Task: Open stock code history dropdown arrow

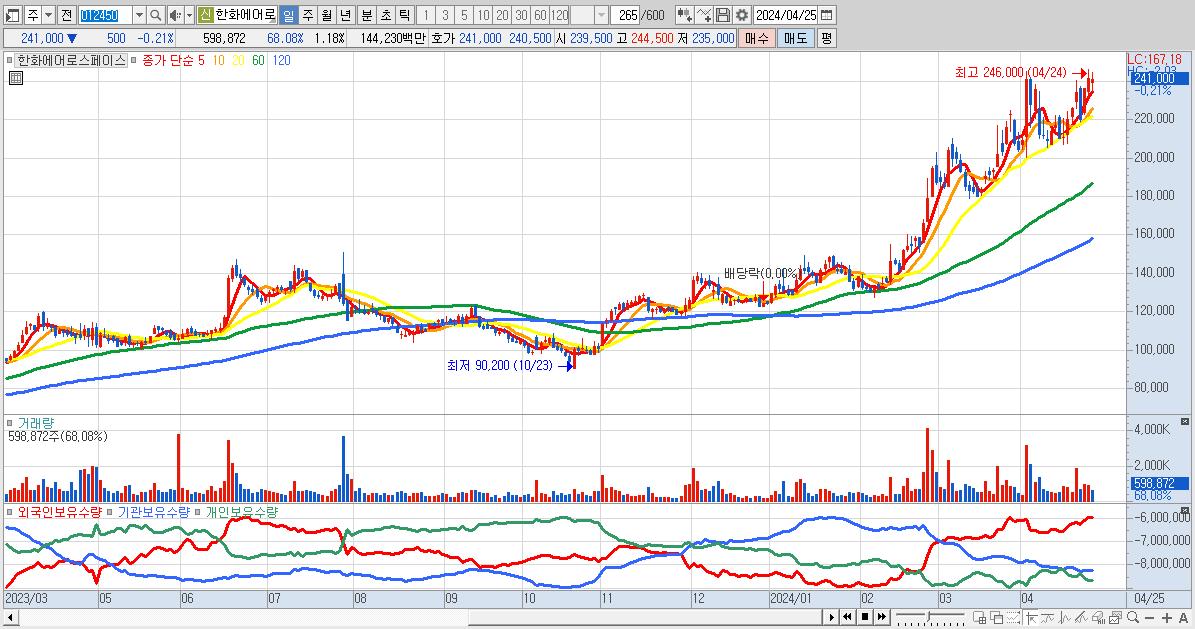Action: [139, 15]
